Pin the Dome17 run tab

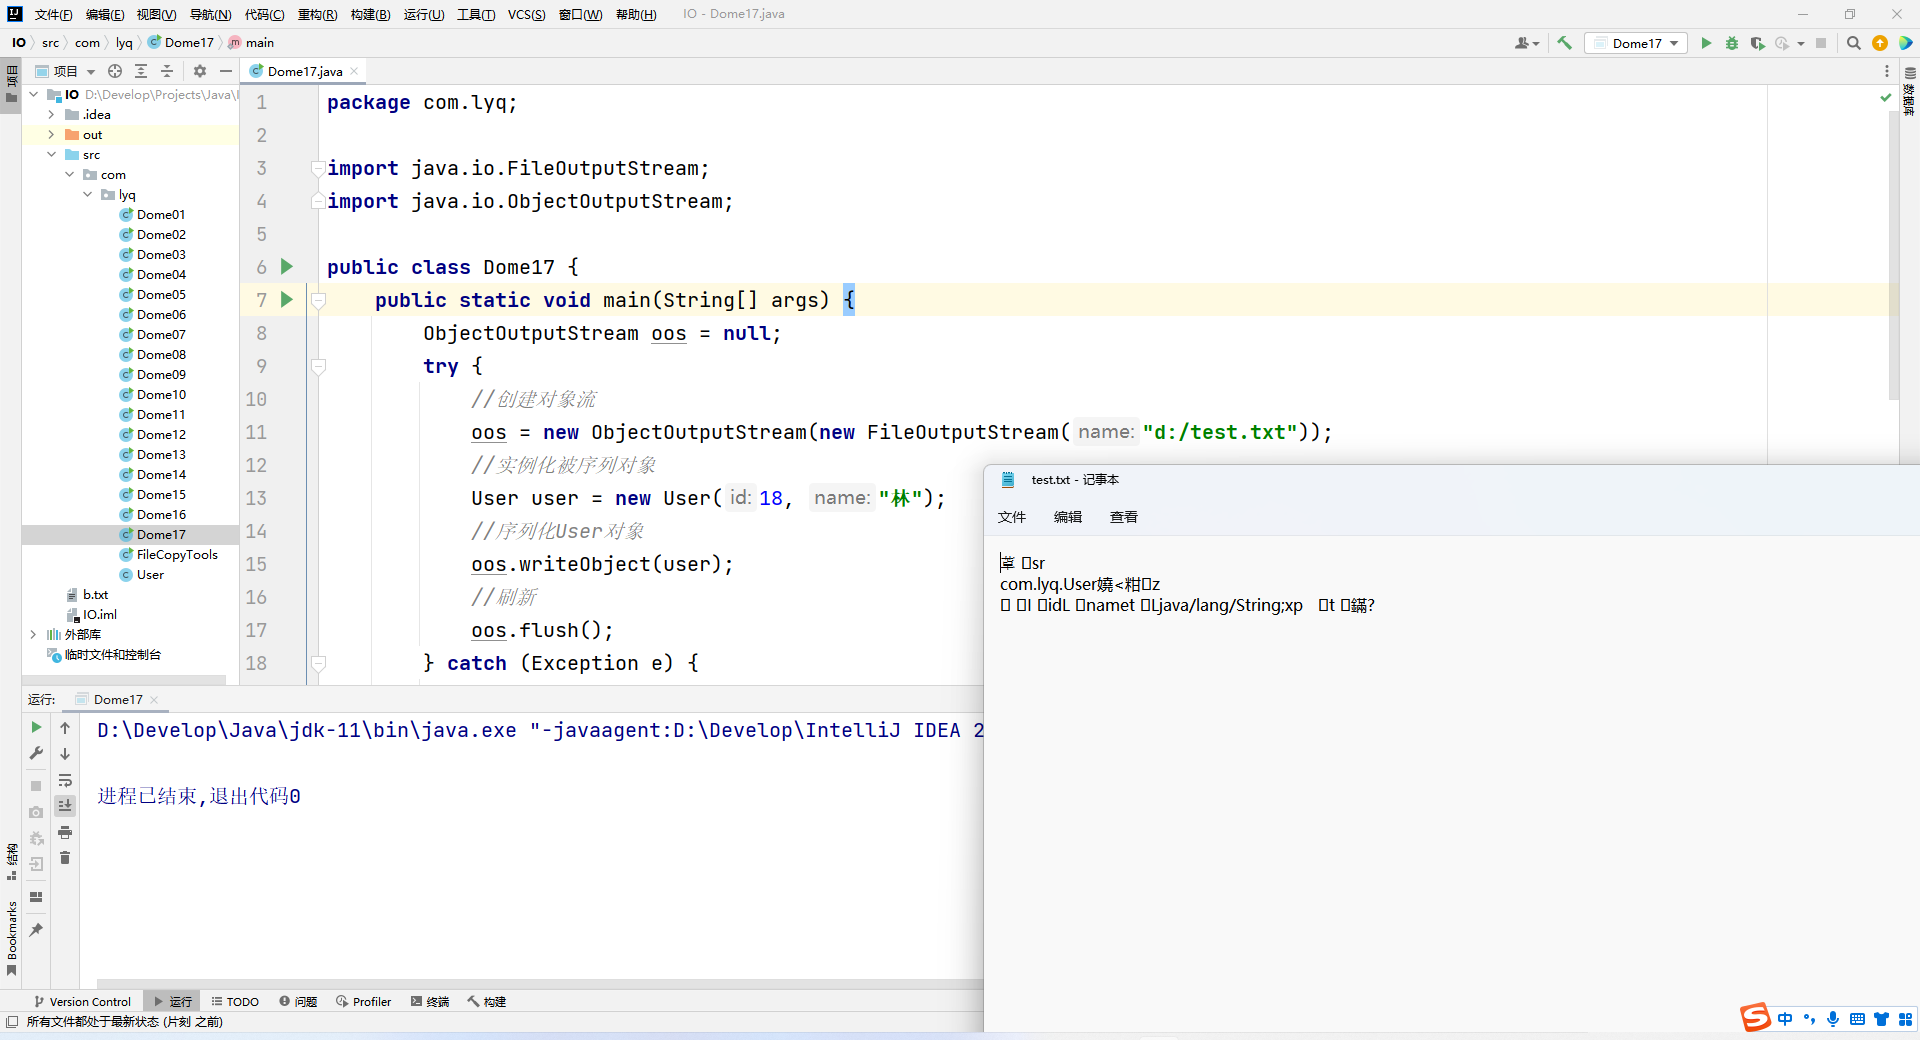[x=36, y=930]
